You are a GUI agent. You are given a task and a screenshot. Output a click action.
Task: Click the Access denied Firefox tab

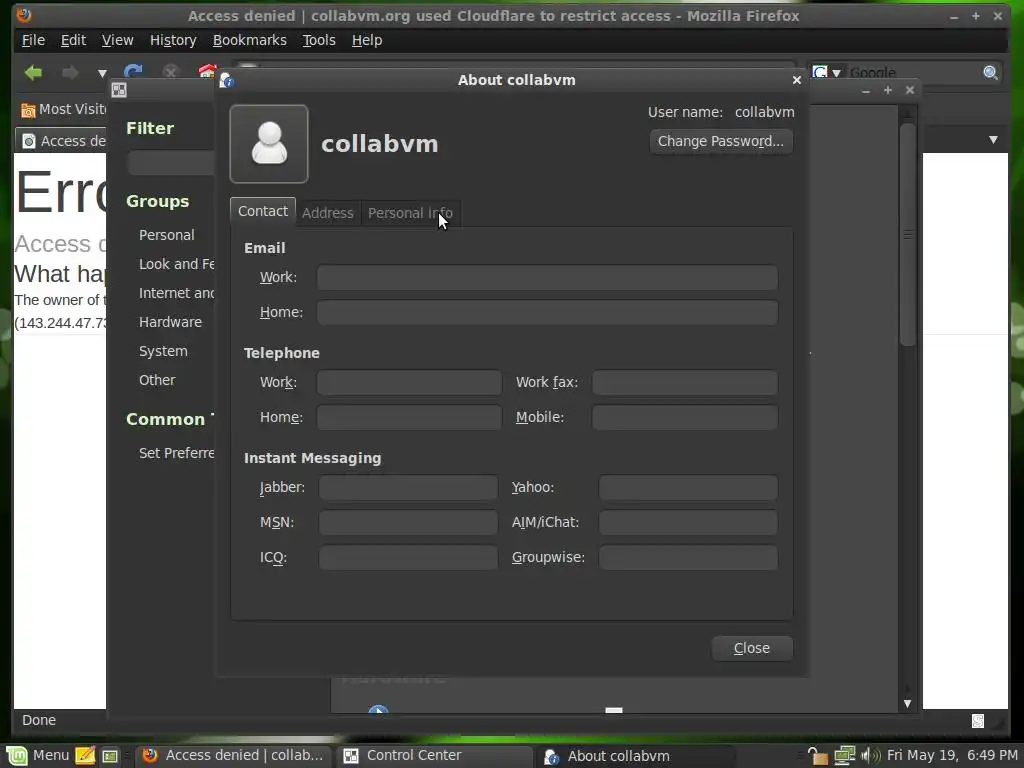pyautogui.click(x=63, y=141)
